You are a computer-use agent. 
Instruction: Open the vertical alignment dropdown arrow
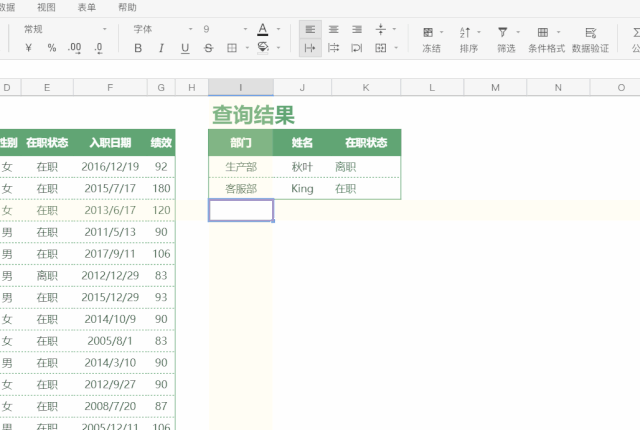coord(395,29)
